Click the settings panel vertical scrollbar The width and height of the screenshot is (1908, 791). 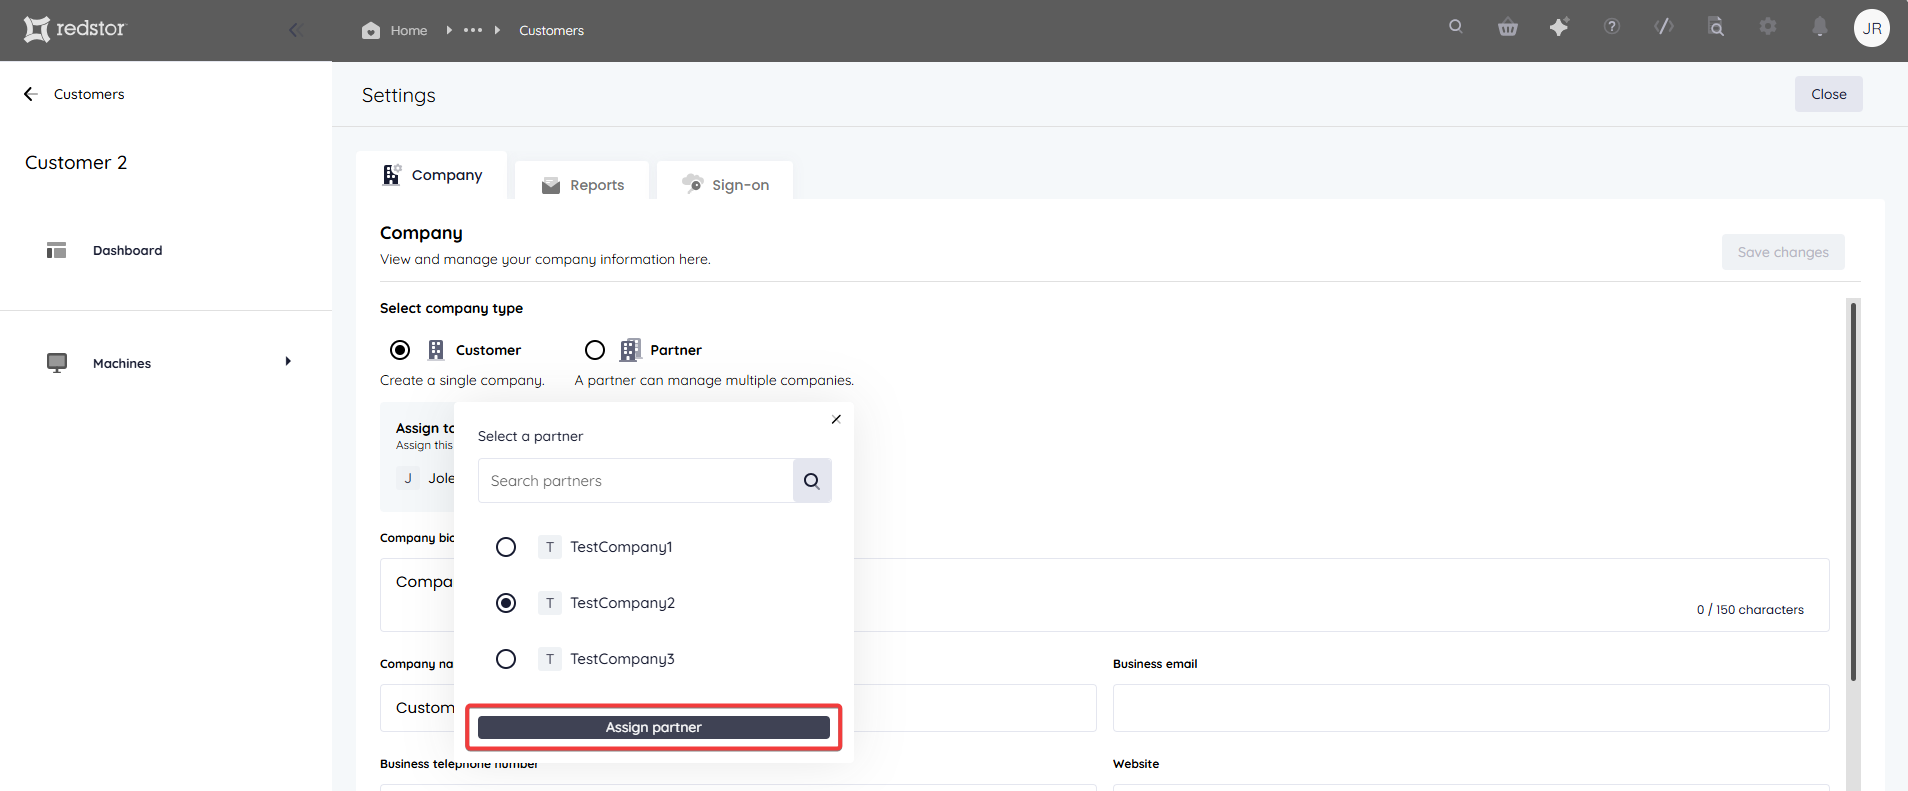1853,492
